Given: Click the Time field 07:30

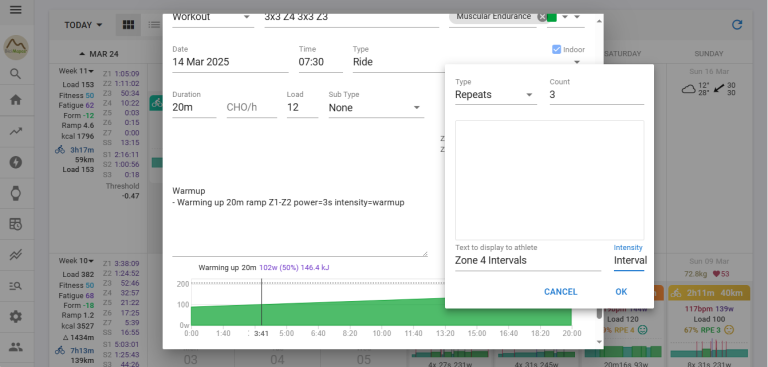Looking at the screenshot, I should click(x=320, y=62).
